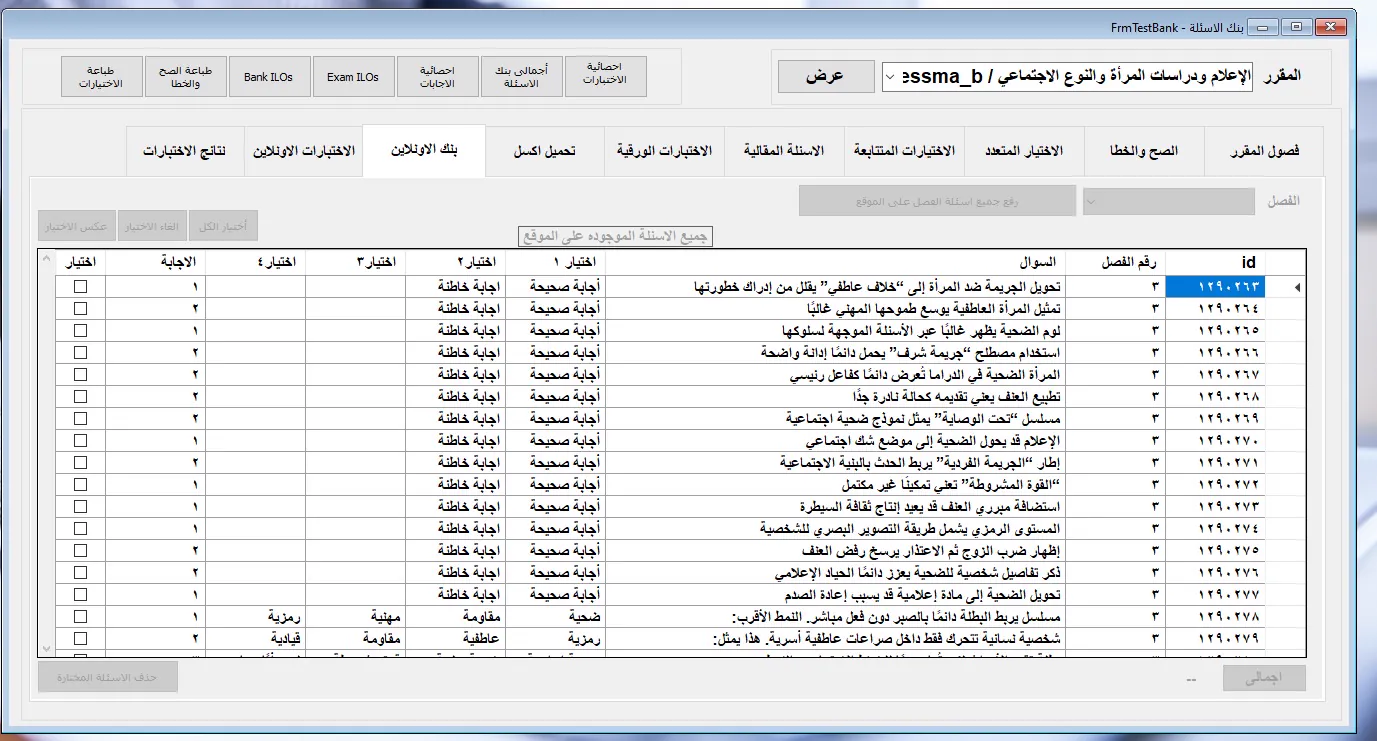This screenshot has width=1377, height=741.
Task: Click طباعة الصح والخطا button
Action: [185, 76]
